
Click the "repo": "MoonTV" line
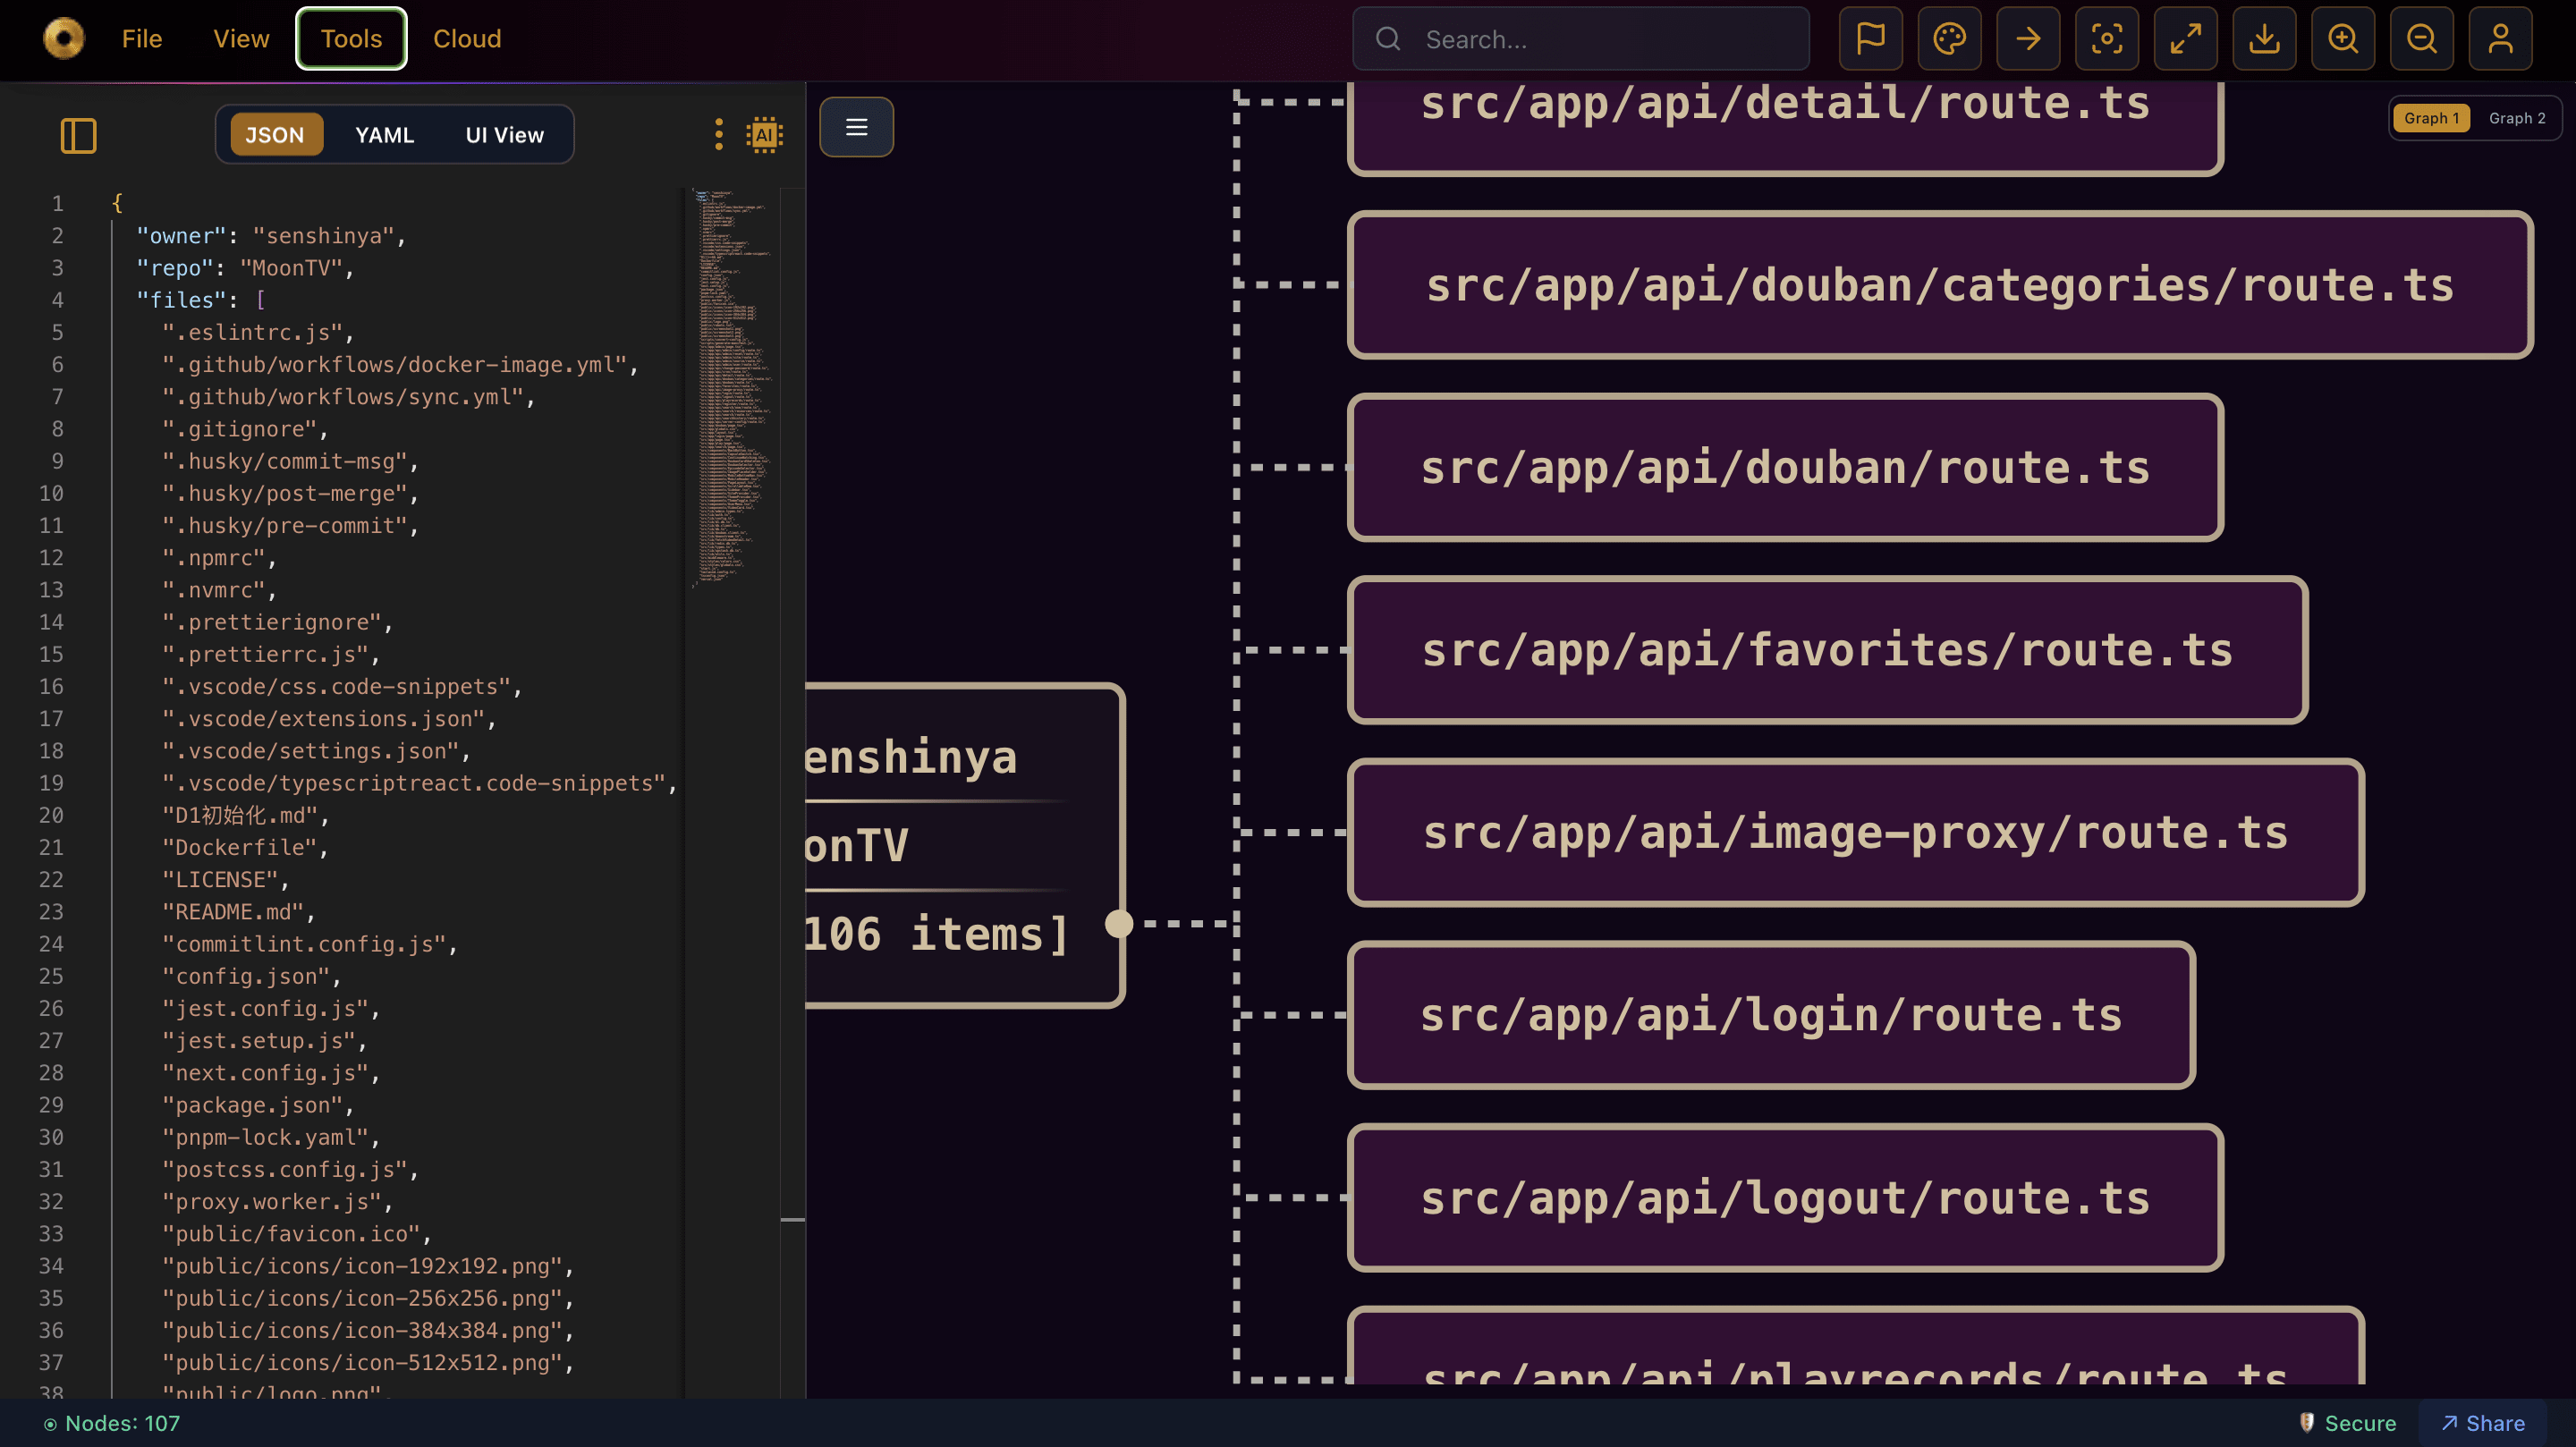click(245, 267)
